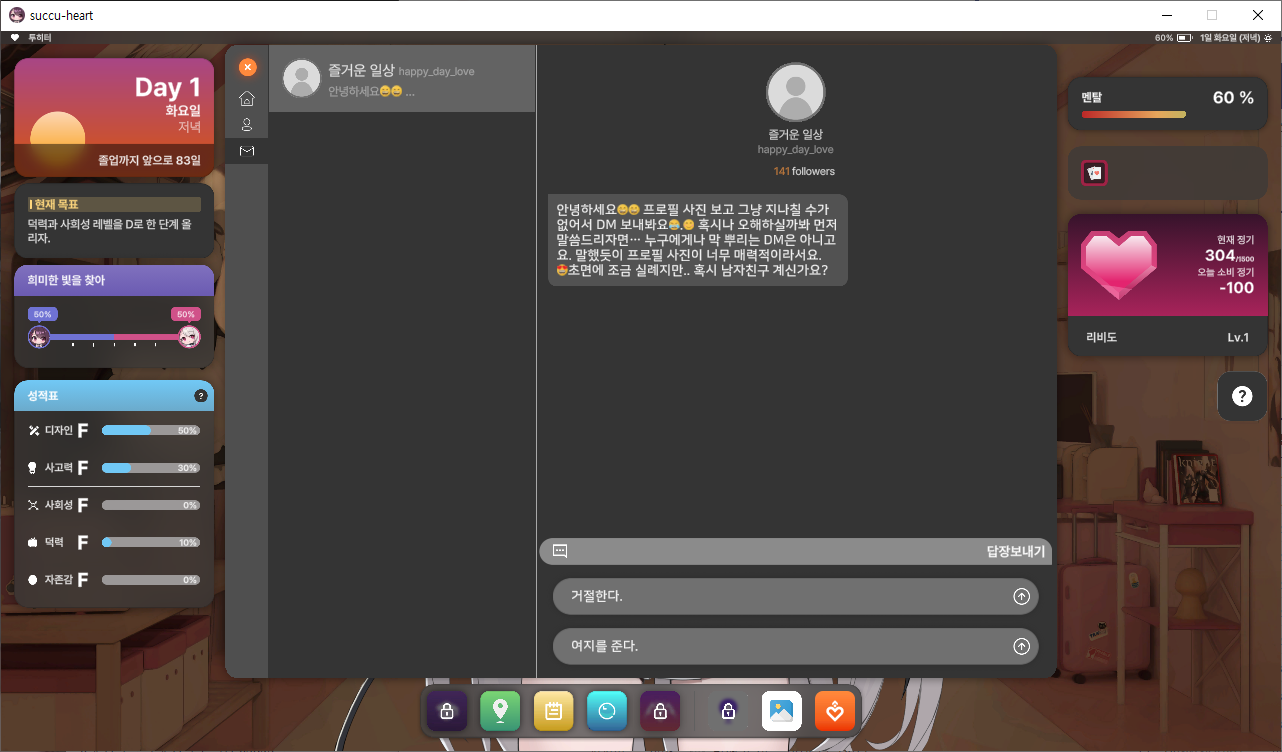Close the messenger panel with orange X
Screen dimensions: 1282x752
(x=248, y=67)
